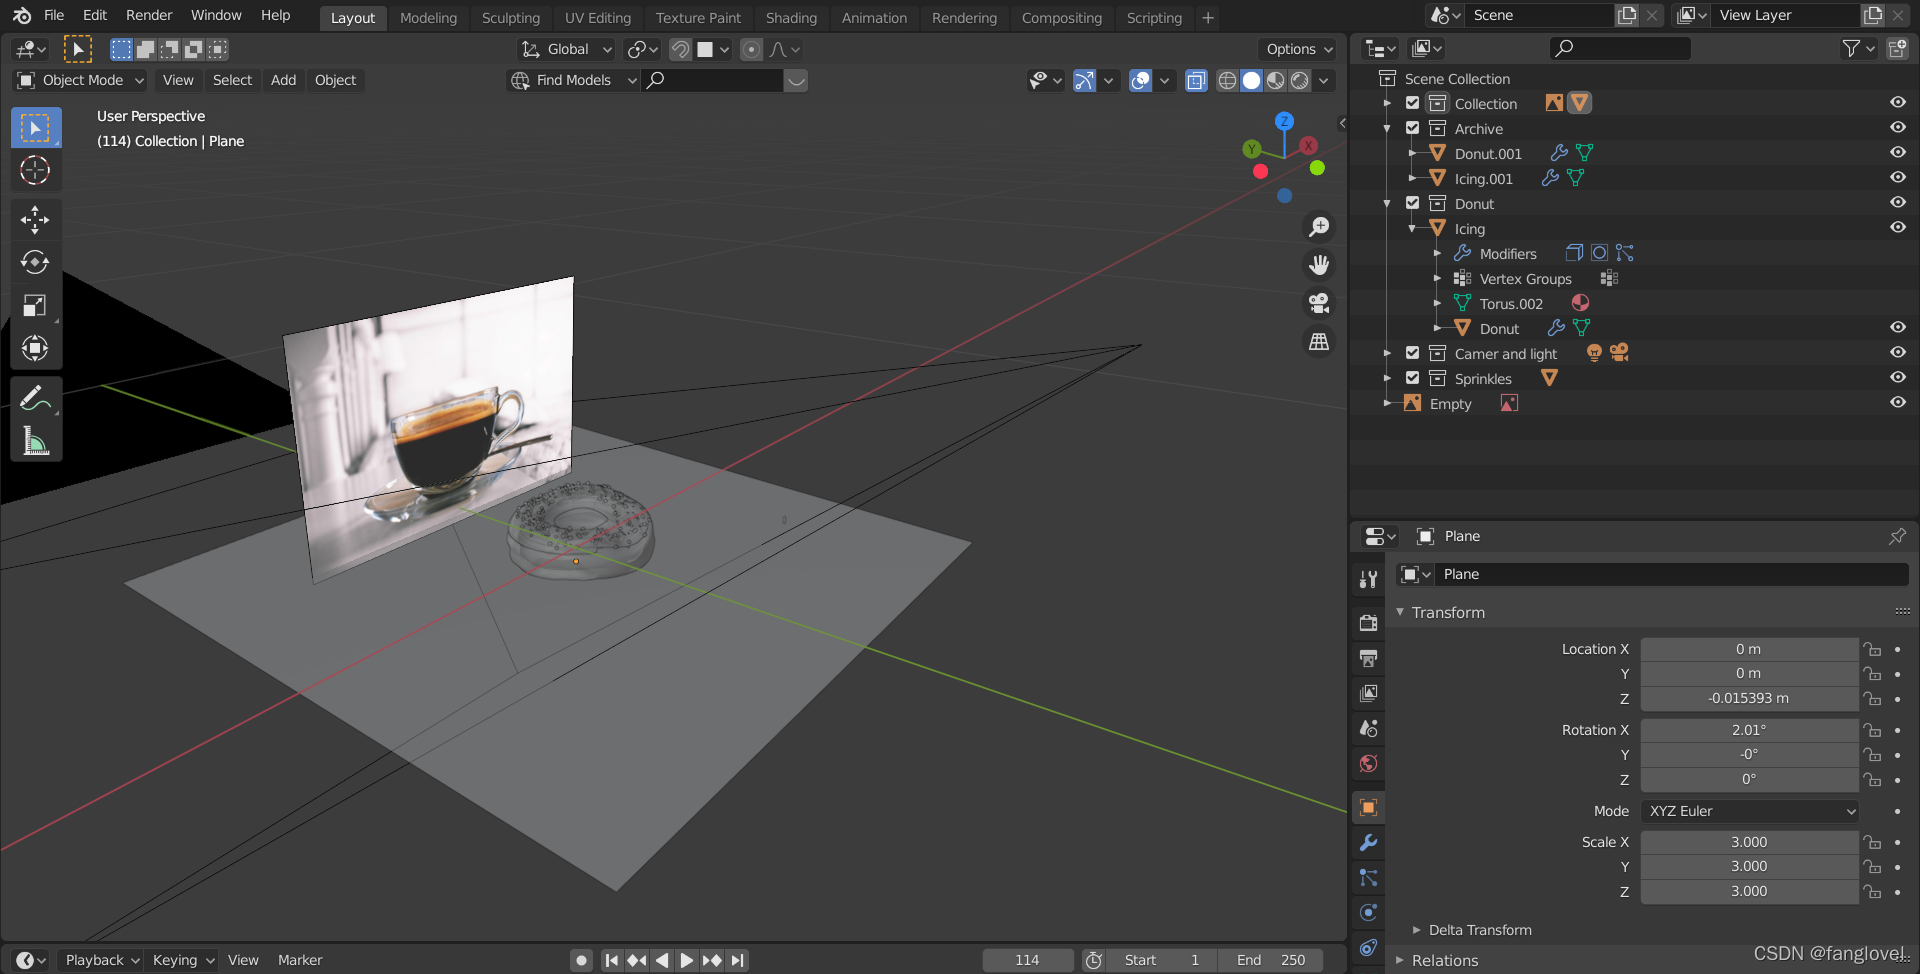Add a new workspace with plus button

[x=1208, y=18]
